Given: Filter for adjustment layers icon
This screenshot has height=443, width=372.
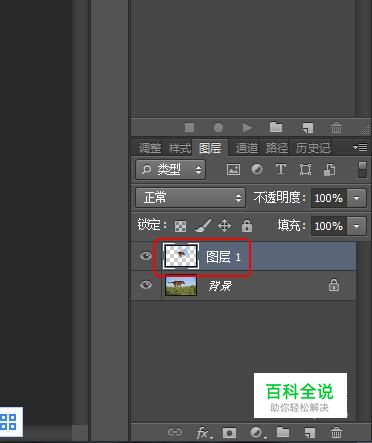Looking at the screenshot, I should (x=257, y=169).
